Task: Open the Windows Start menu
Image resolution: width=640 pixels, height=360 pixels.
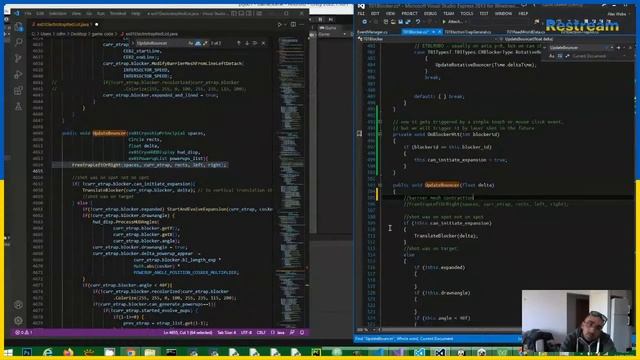Action: tap(8, 352)
